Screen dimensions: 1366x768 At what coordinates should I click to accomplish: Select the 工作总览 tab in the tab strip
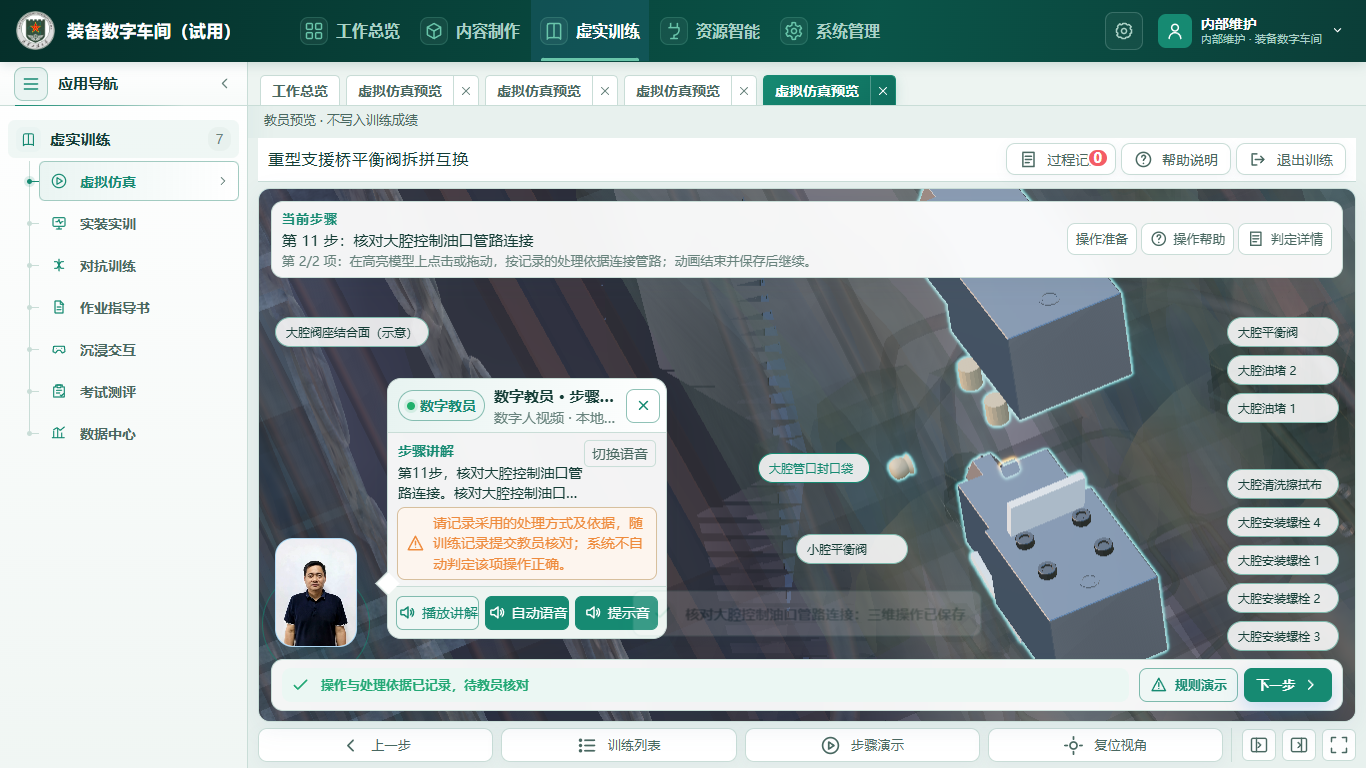[300, 91]
